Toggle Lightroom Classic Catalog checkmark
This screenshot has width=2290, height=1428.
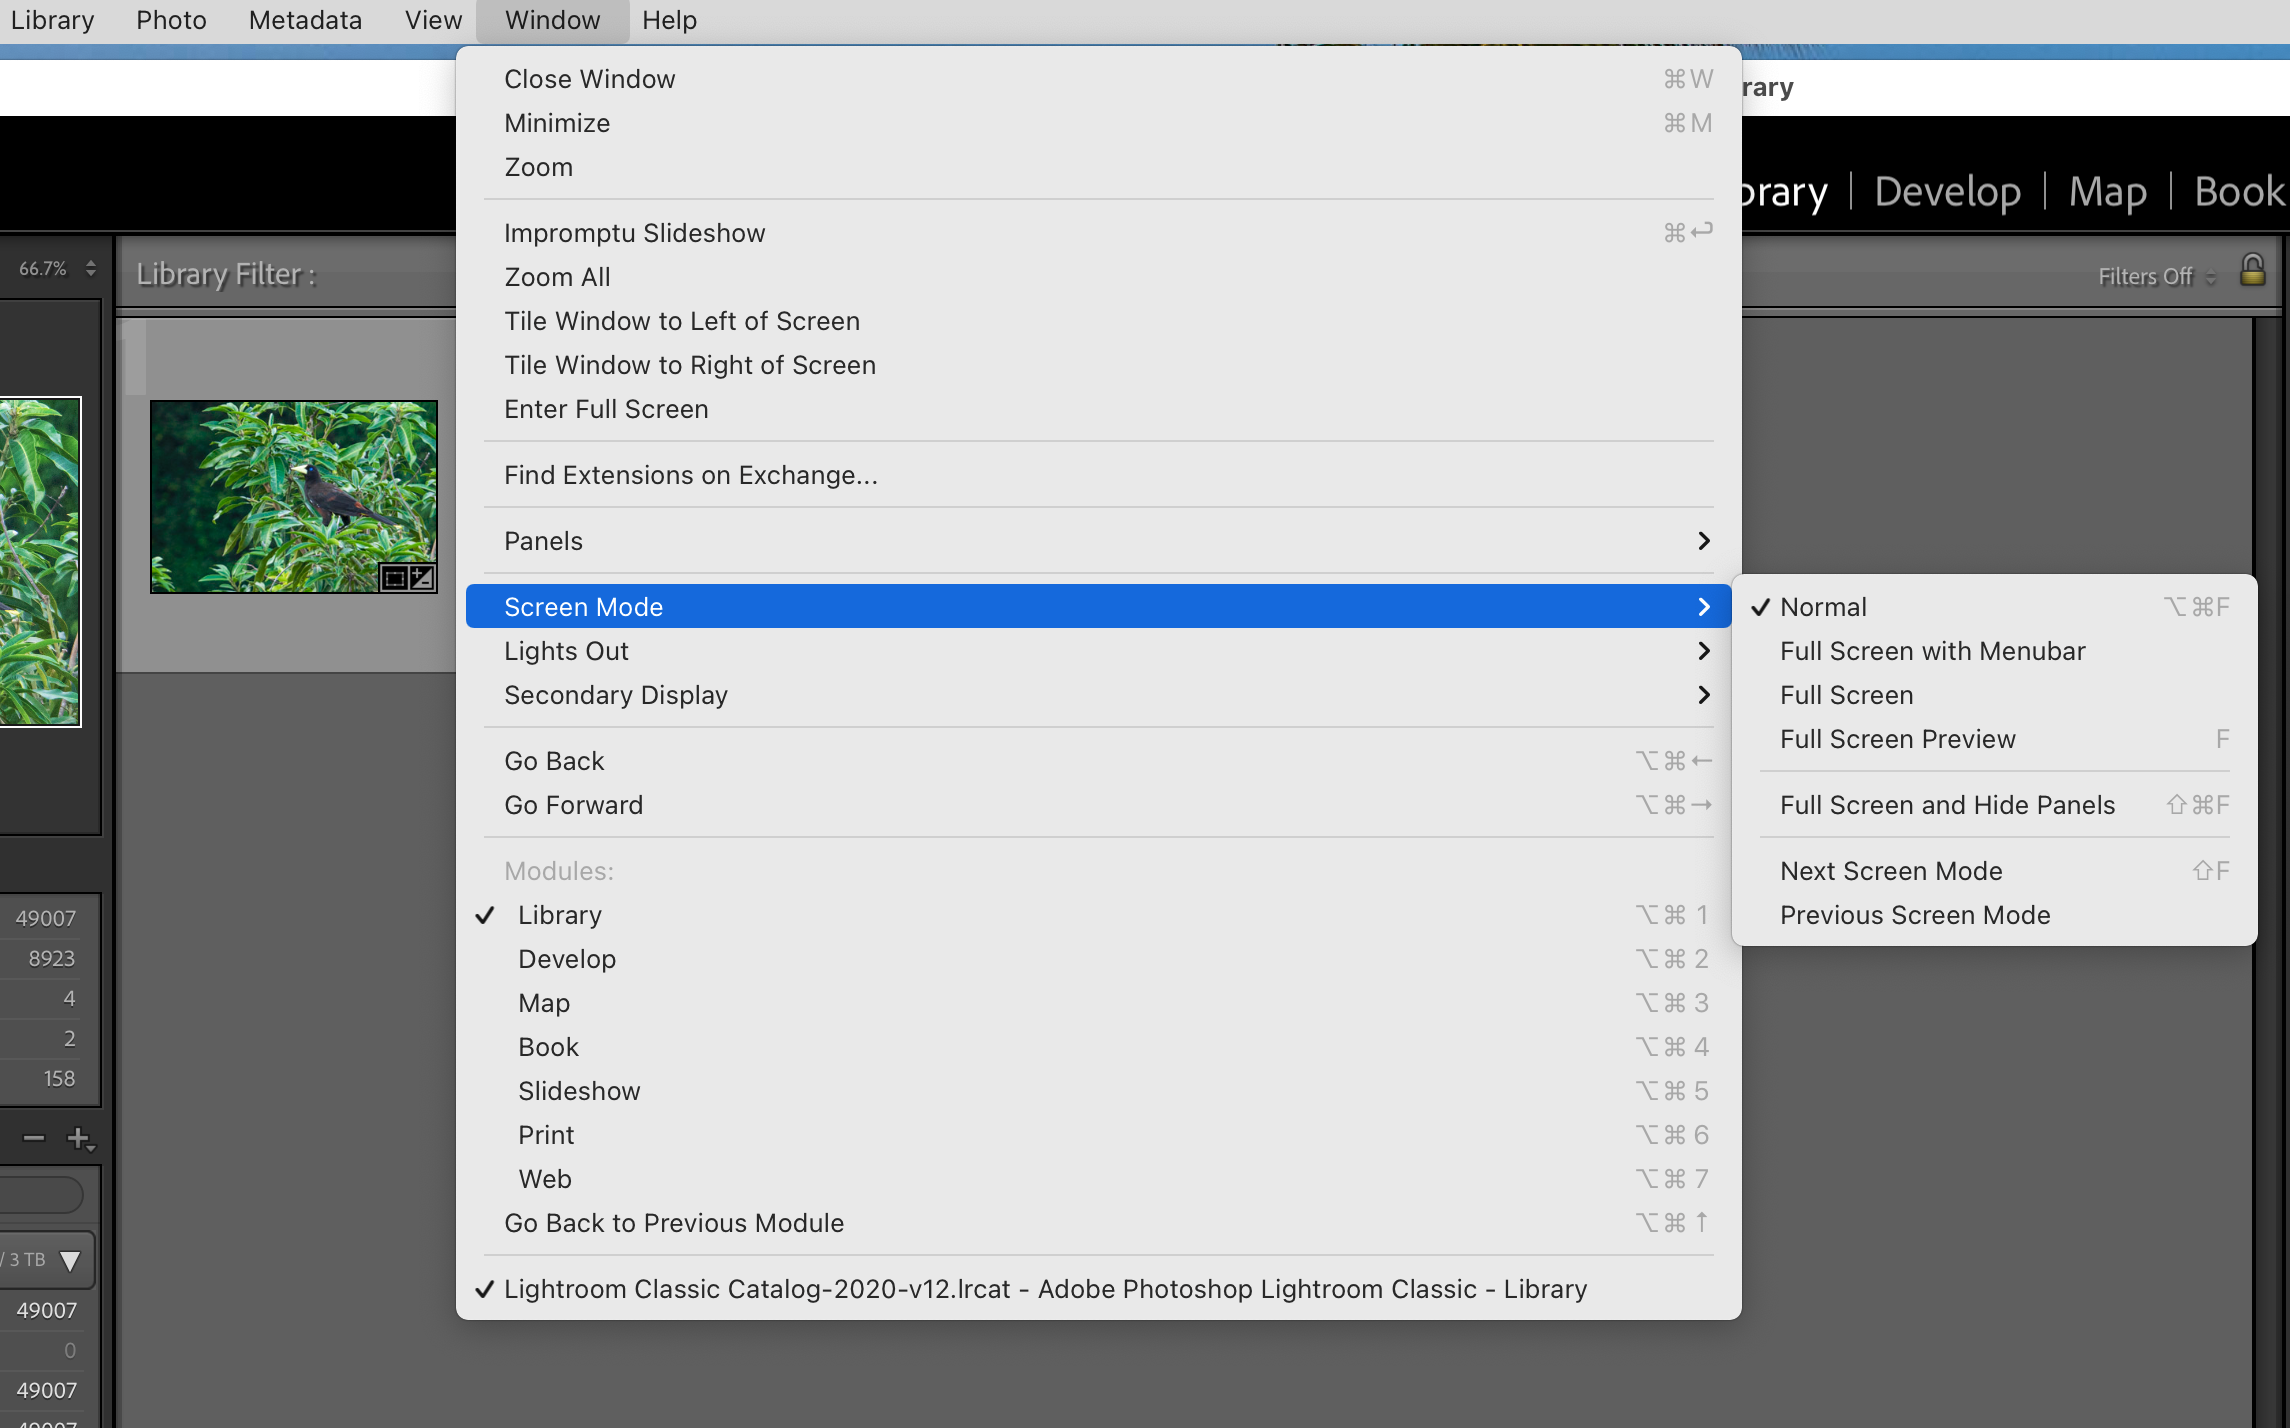(482, 1288)
